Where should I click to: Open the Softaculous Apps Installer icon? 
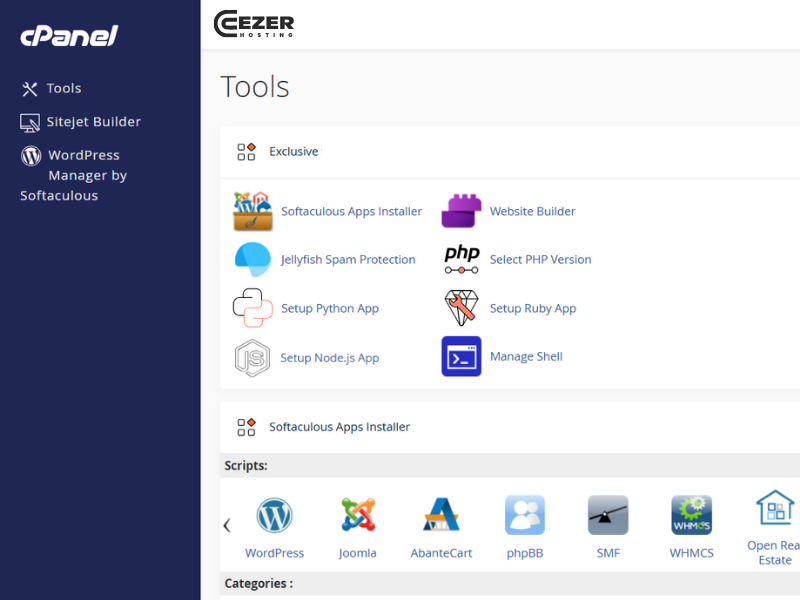[x=252, y=211]
